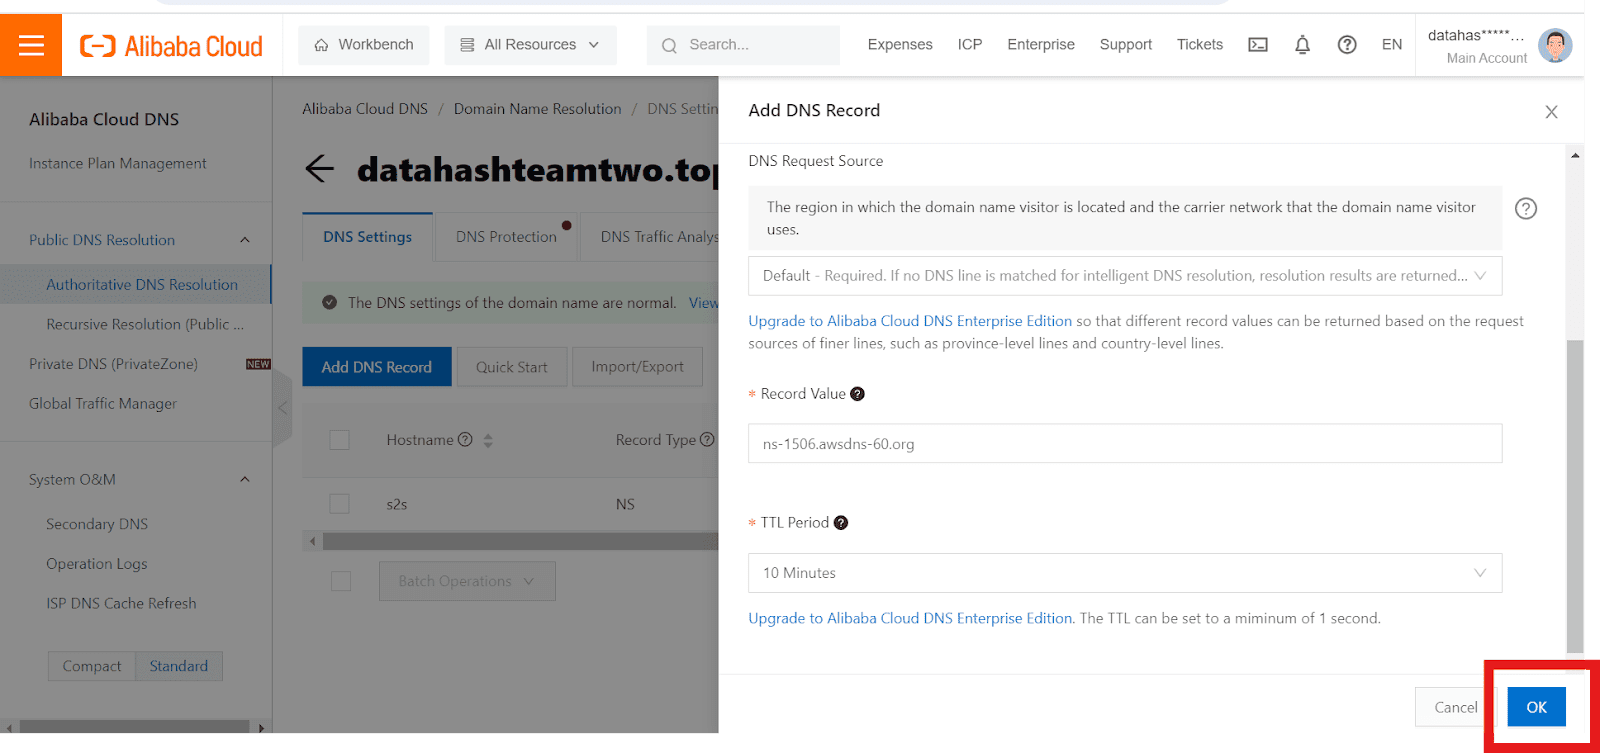Go to Alibaba Cloud DNS breadcrumb

[x=365, y=109]
